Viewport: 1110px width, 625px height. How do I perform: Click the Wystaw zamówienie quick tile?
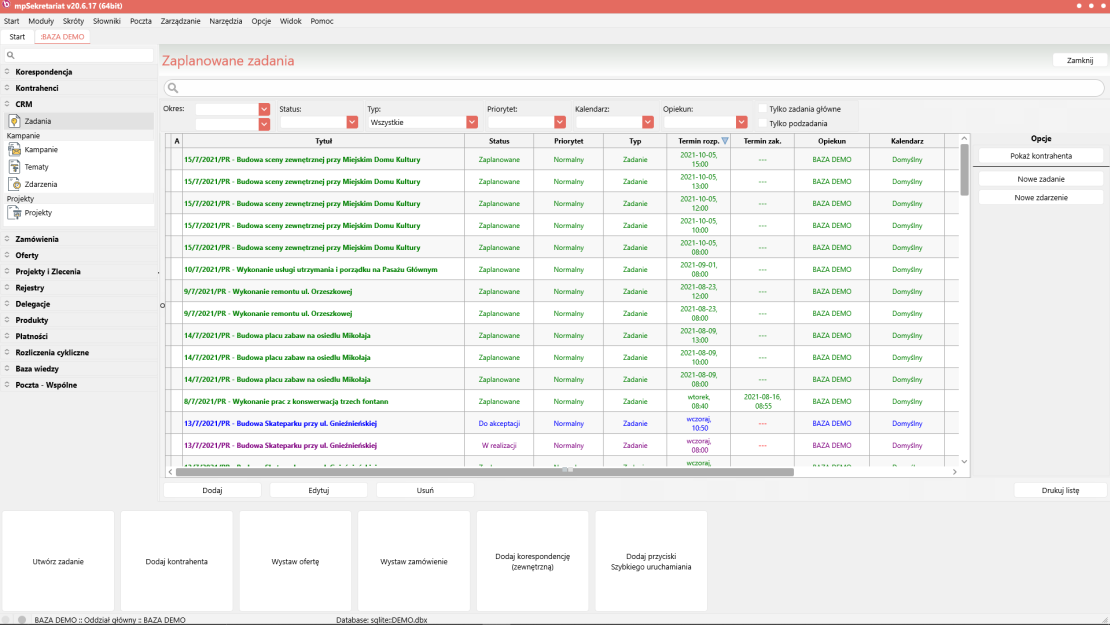(x=413, y=561)
